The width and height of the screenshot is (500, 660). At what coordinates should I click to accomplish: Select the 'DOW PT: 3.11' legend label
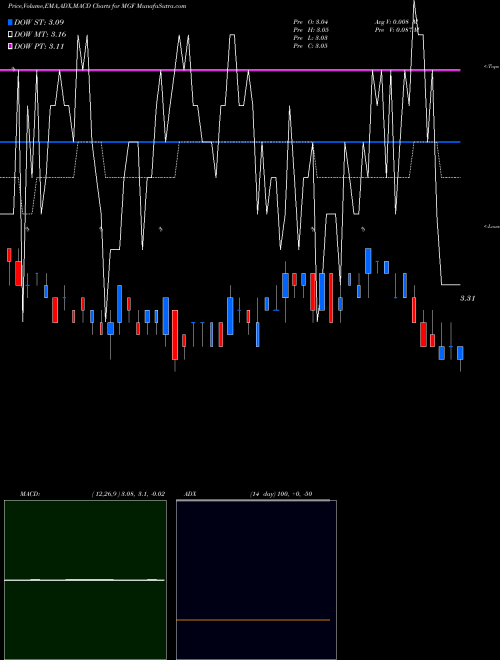click(39, 46)
